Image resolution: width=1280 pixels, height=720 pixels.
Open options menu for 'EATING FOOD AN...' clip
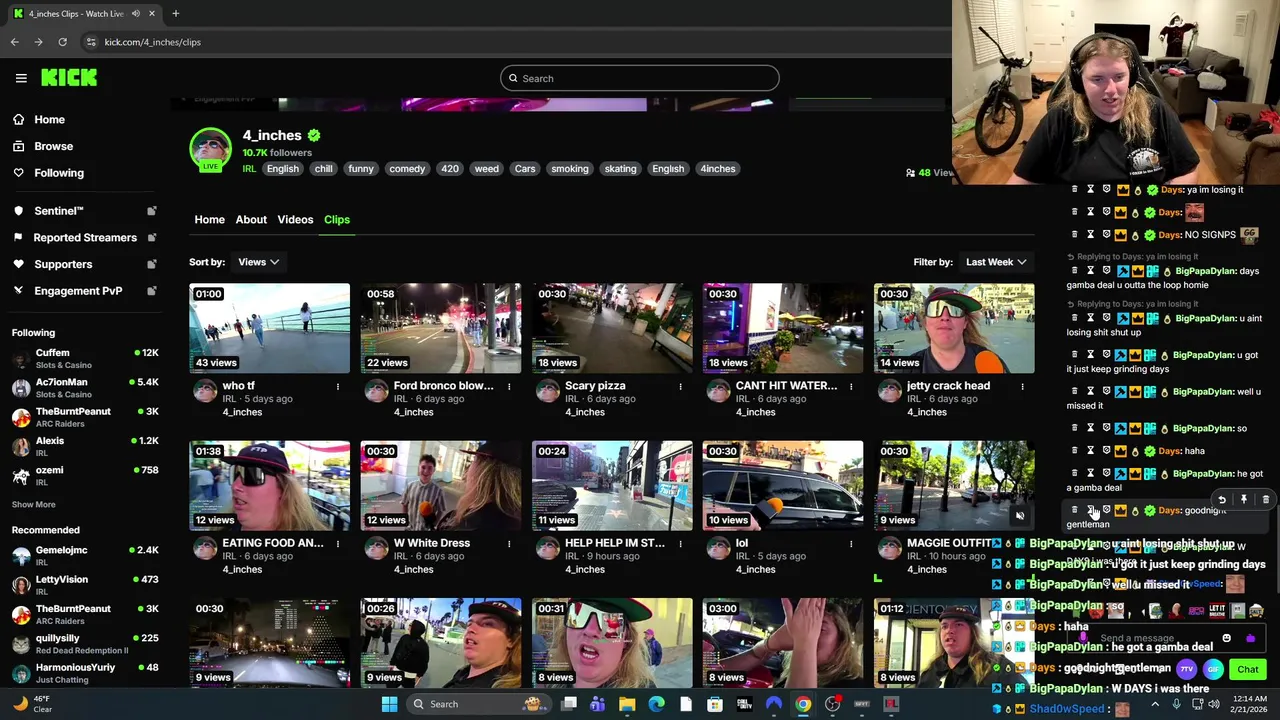click(337, 543)
